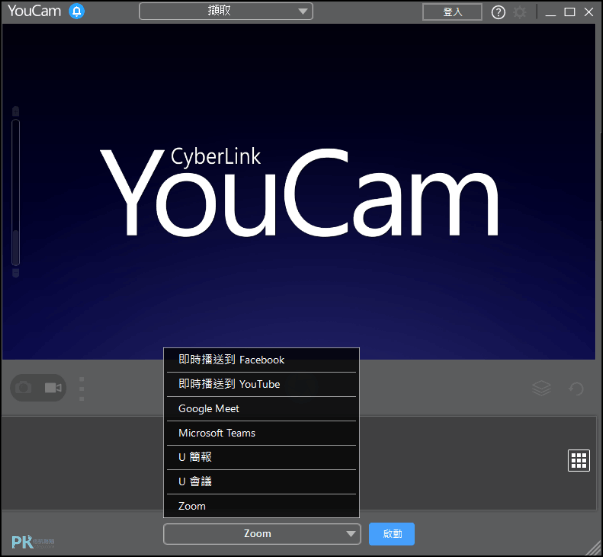Click zoom-in icon above the slider
603x557 pixels.
15,112
